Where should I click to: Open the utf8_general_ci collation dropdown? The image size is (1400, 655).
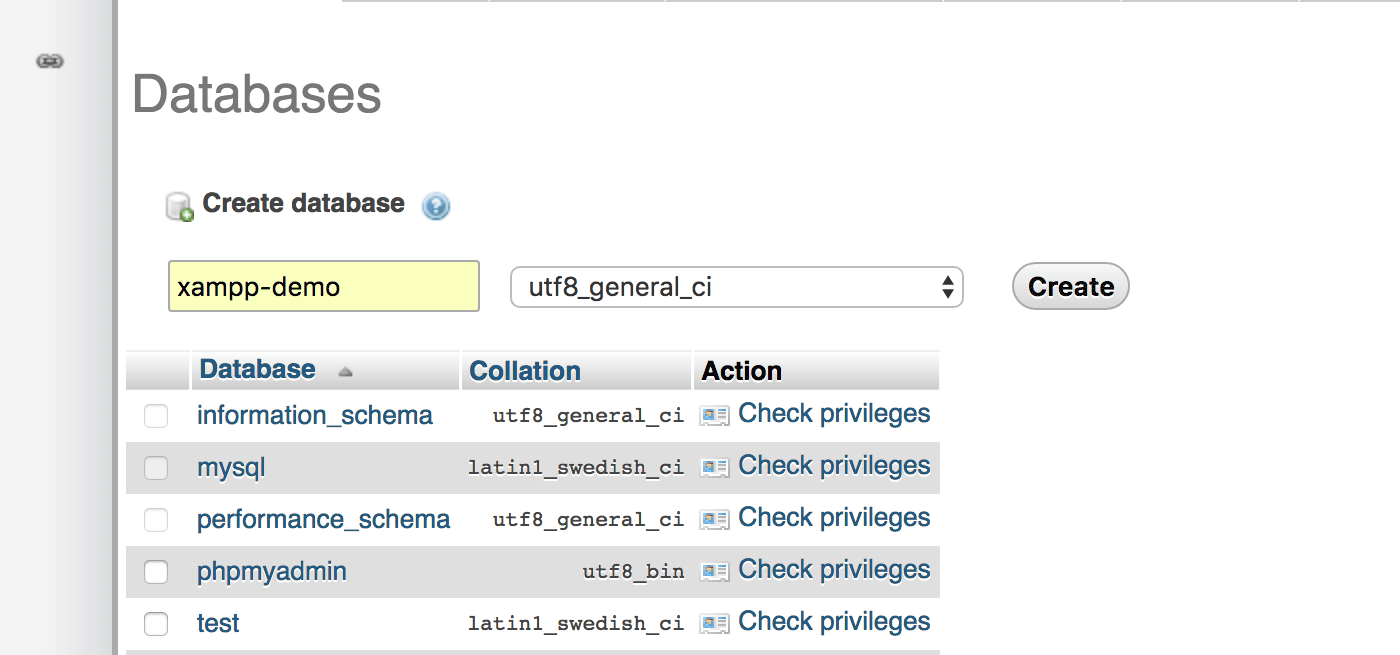(737, 287)
